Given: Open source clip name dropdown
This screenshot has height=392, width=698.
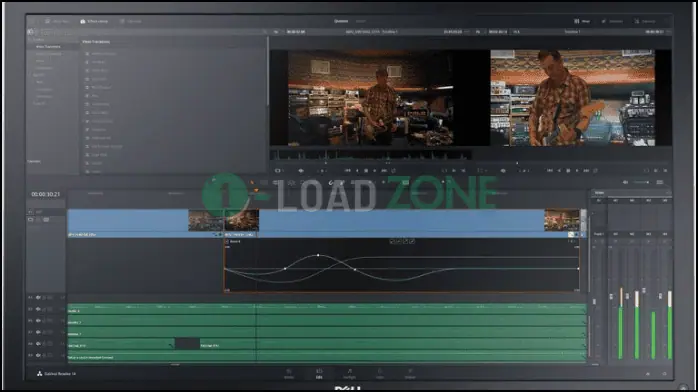Looking at the screenshot, I should [372, 32].
